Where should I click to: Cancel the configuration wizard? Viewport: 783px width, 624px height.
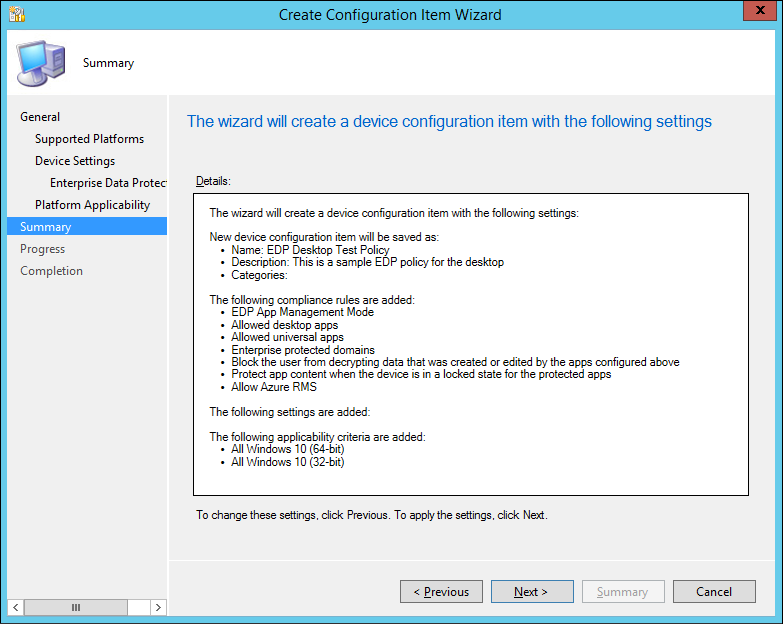(714, 592)
